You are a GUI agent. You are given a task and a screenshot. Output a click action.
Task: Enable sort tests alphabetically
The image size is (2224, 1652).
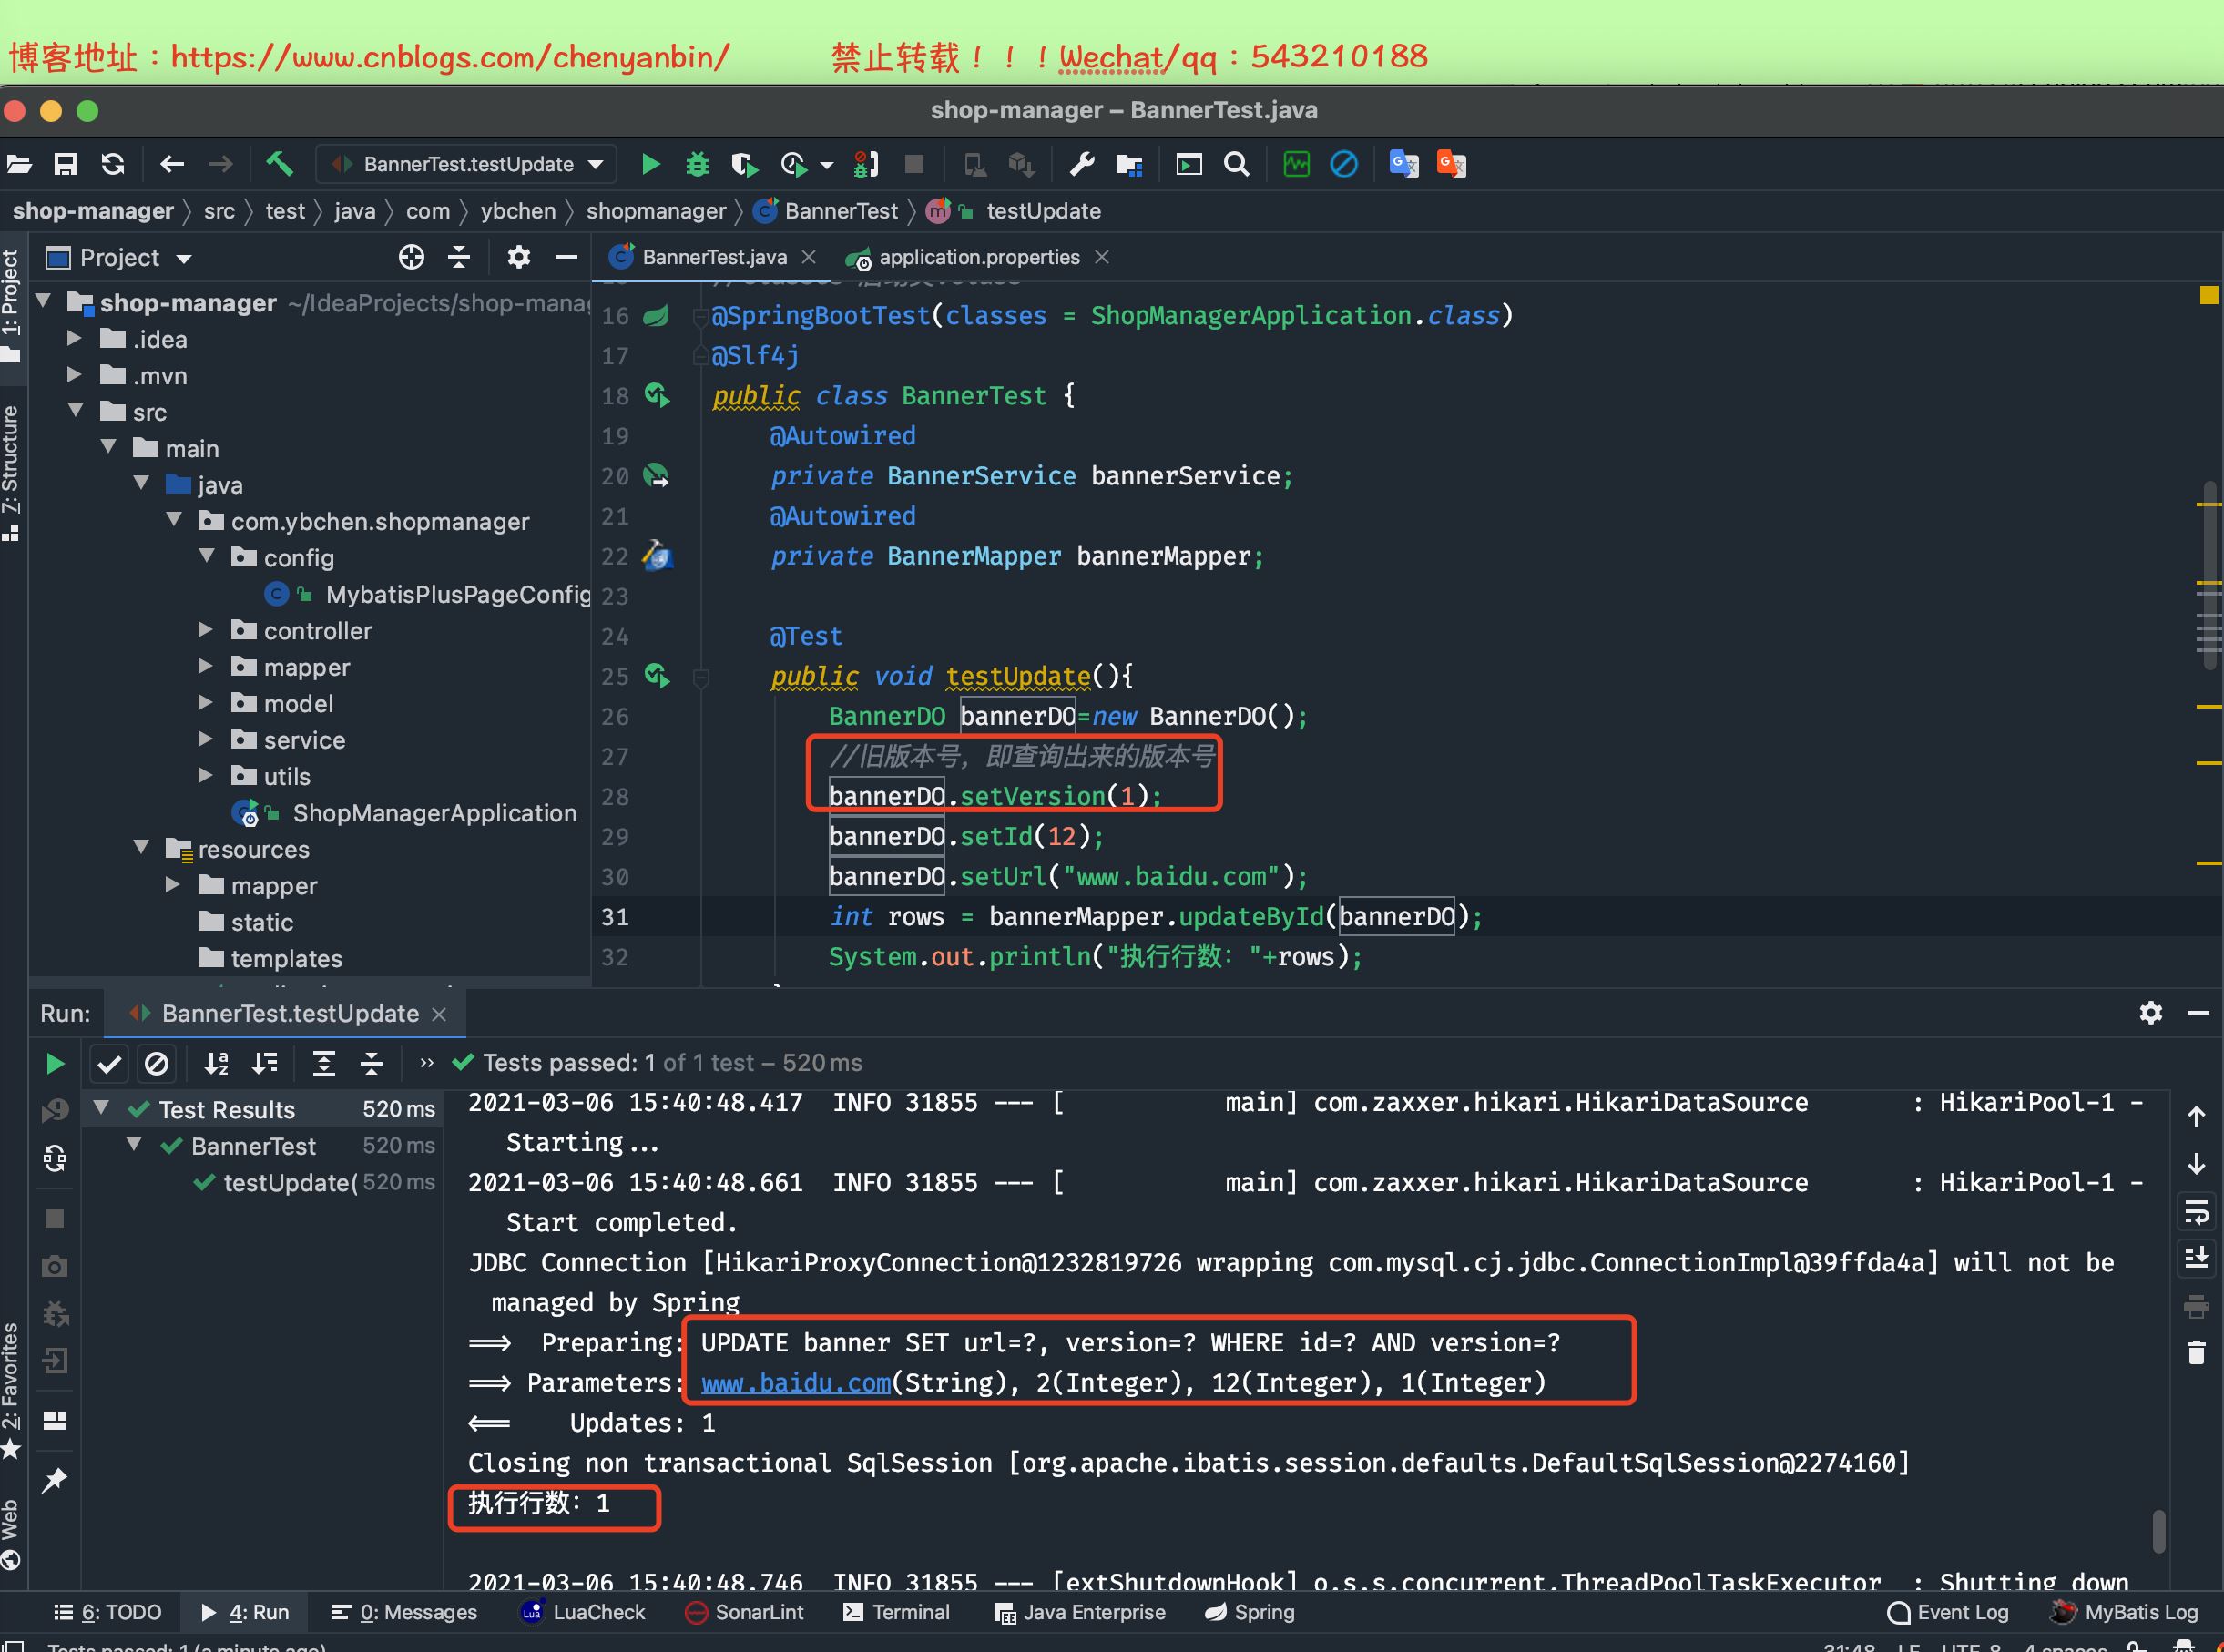coord(216,1064)
